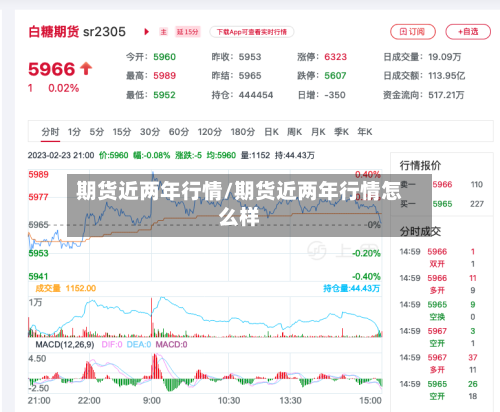Click the 分时成交 panel heading
This screenshot has width=500, height=412.
(420, 231)
